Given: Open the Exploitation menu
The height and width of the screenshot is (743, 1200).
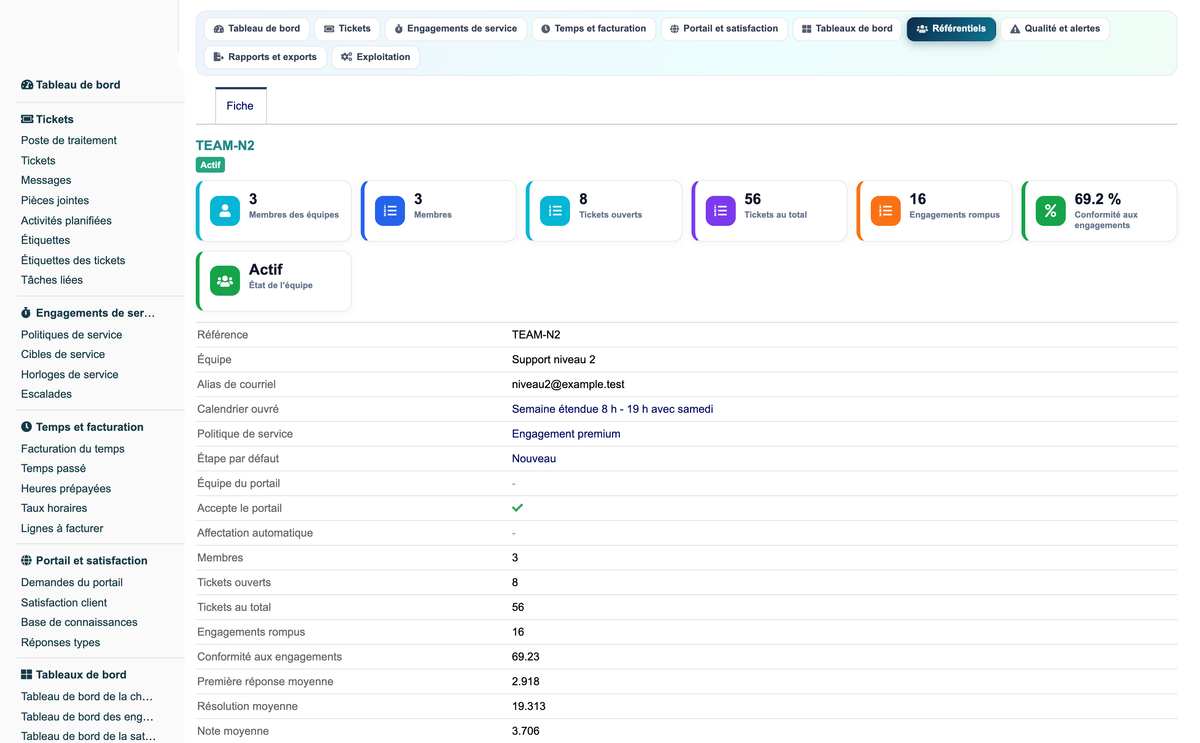Looking at the screenshot, I should tap(376, 57).
